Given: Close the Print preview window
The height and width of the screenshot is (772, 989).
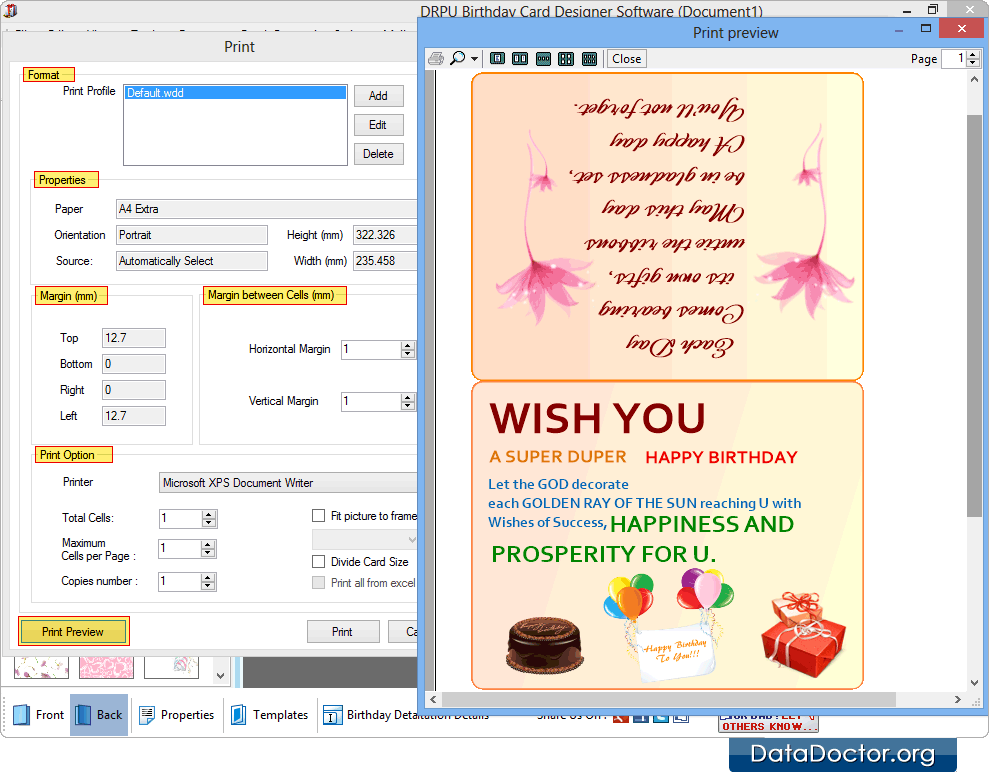Looking at the screenshot, I should (961, 28).
